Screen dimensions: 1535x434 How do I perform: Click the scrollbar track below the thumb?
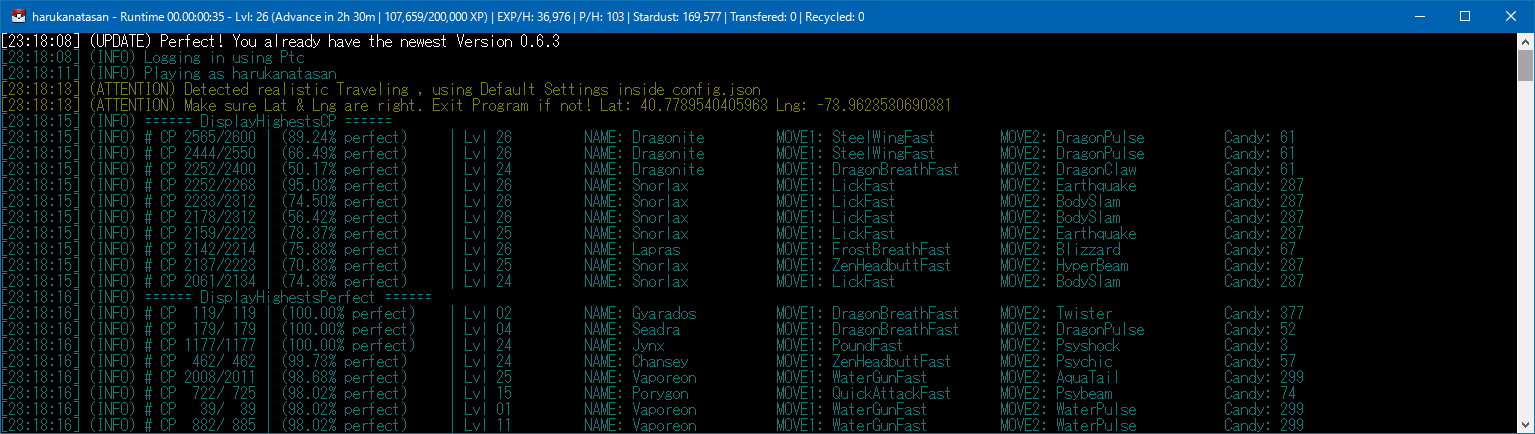click(1525, 250)
